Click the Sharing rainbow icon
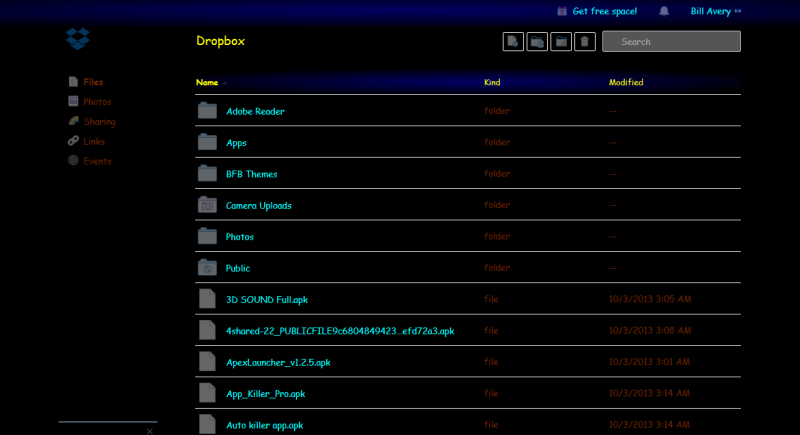Viewport: 800px width, 435px height. 73,121
